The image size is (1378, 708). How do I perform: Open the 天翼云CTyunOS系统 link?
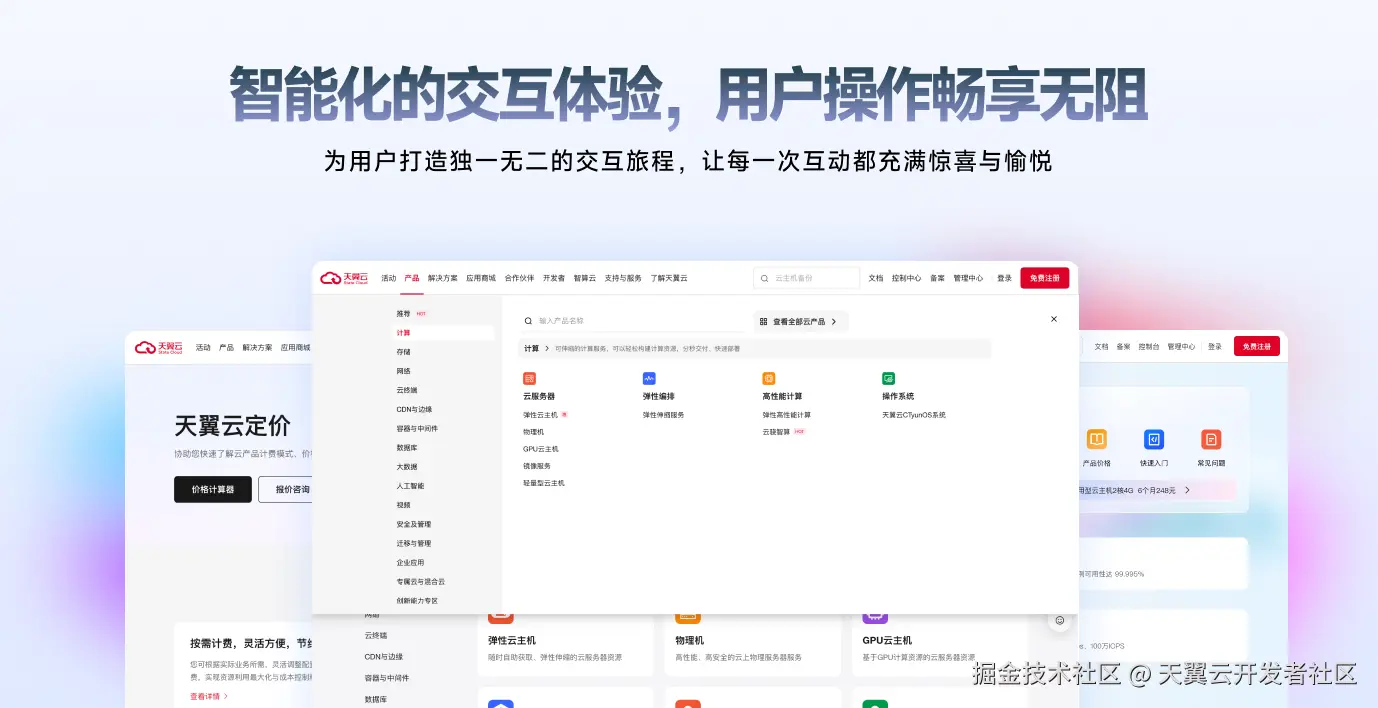coord(914,415)
